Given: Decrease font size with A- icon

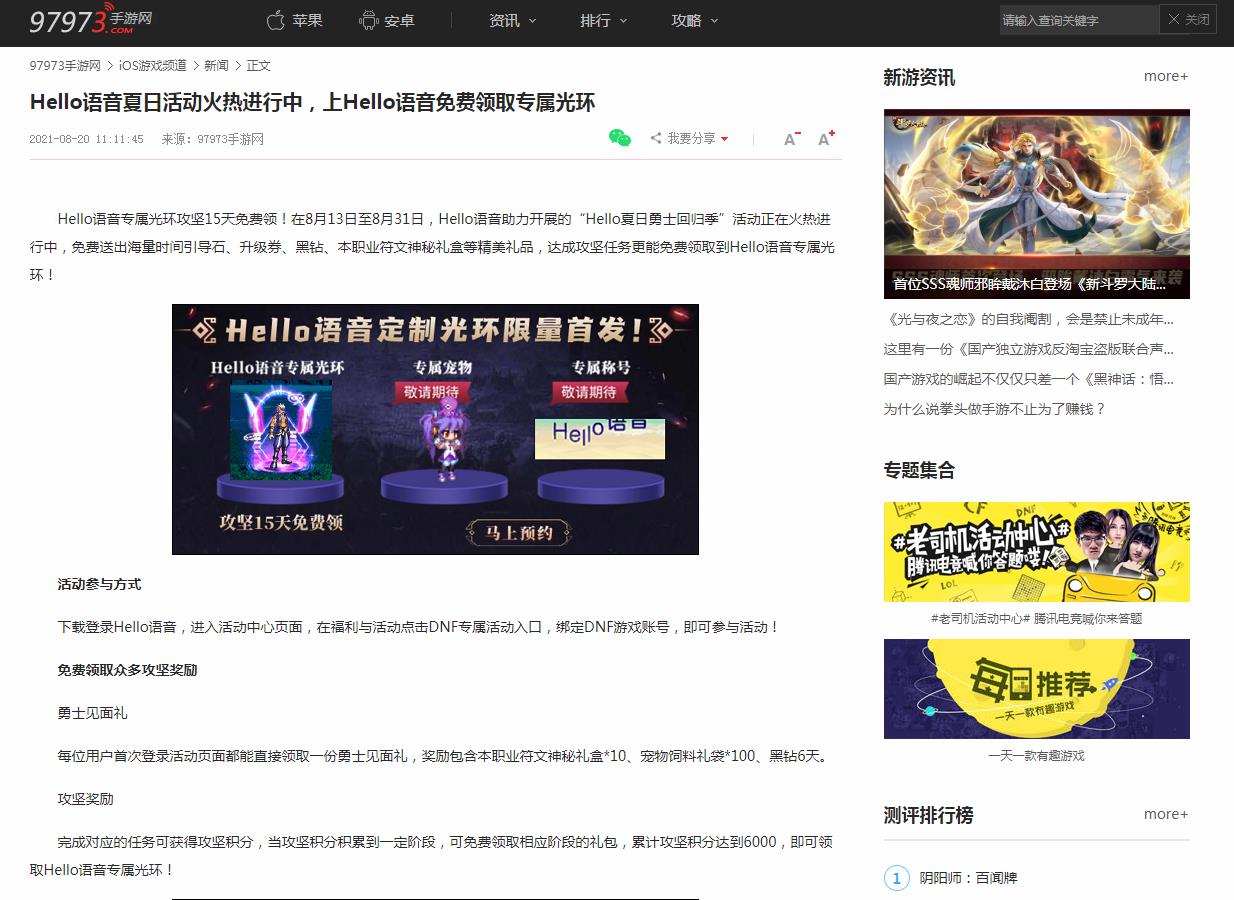Looking at the screenshot, I should point(792,139).
